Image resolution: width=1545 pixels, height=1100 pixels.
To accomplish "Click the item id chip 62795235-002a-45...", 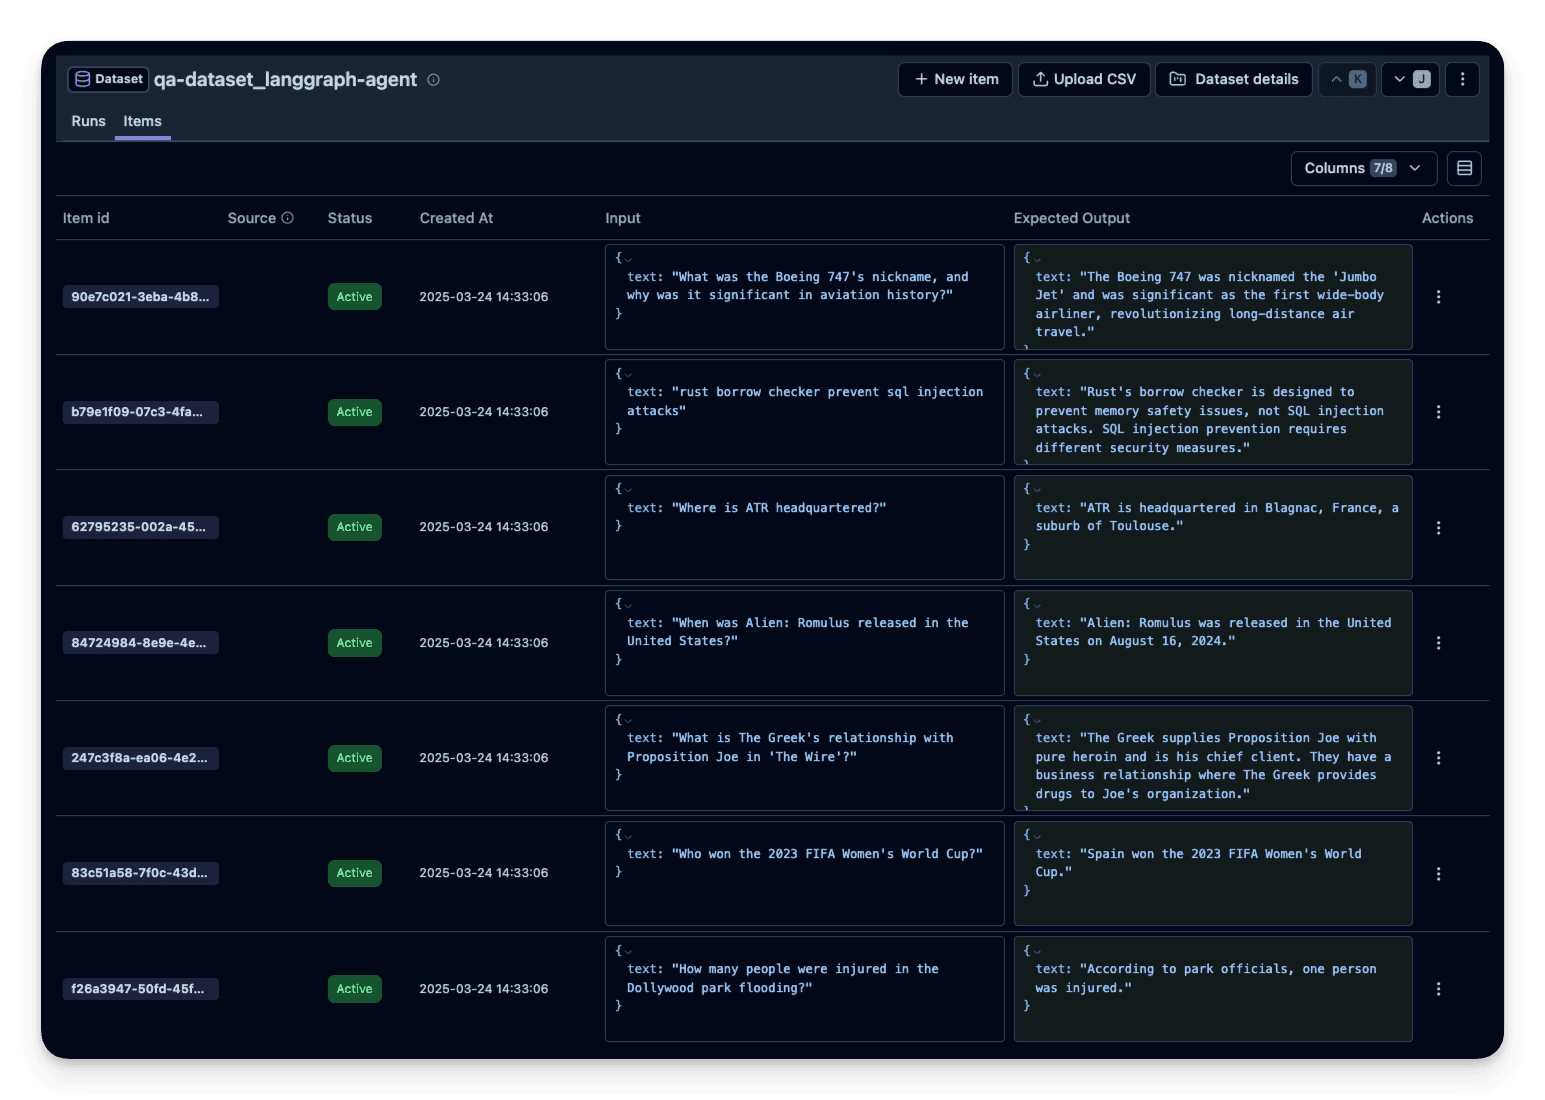I will (x=140, y=527).
